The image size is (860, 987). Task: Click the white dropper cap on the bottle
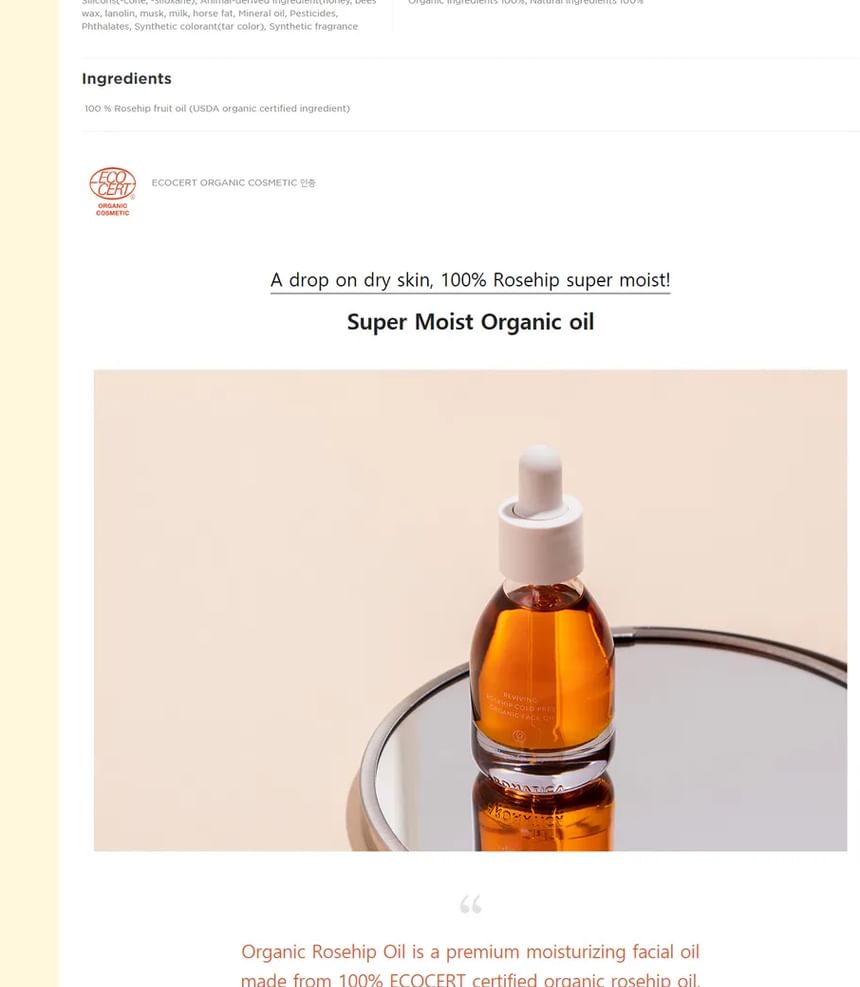540,514
